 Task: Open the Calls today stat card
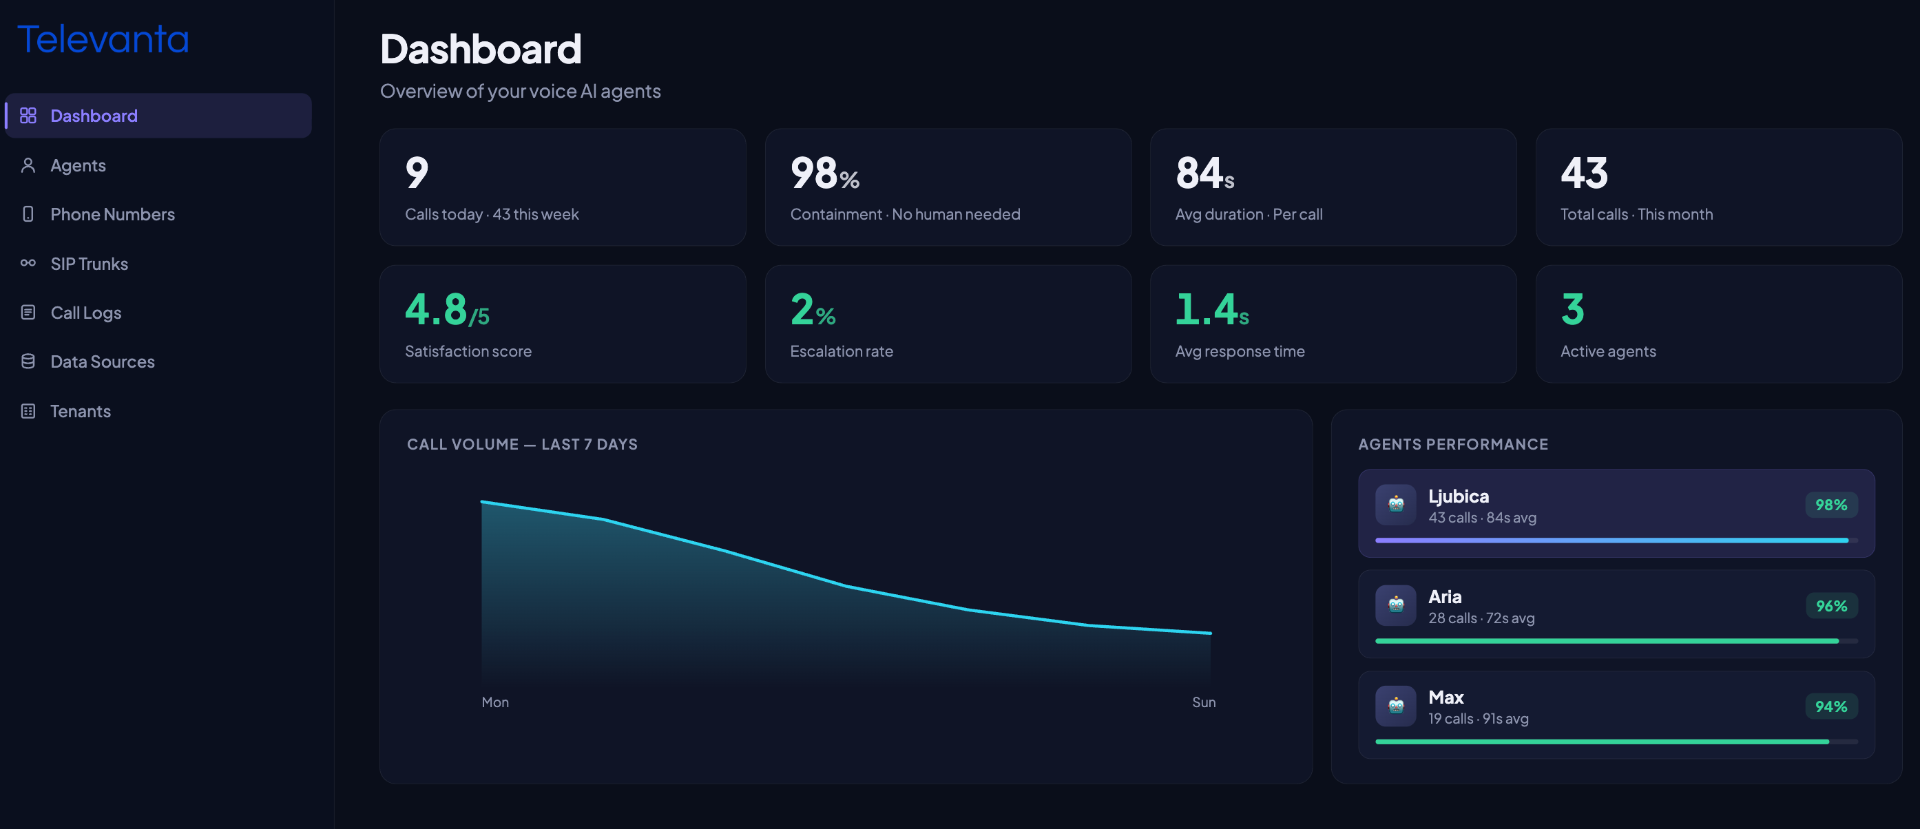(x=563, y=187)
